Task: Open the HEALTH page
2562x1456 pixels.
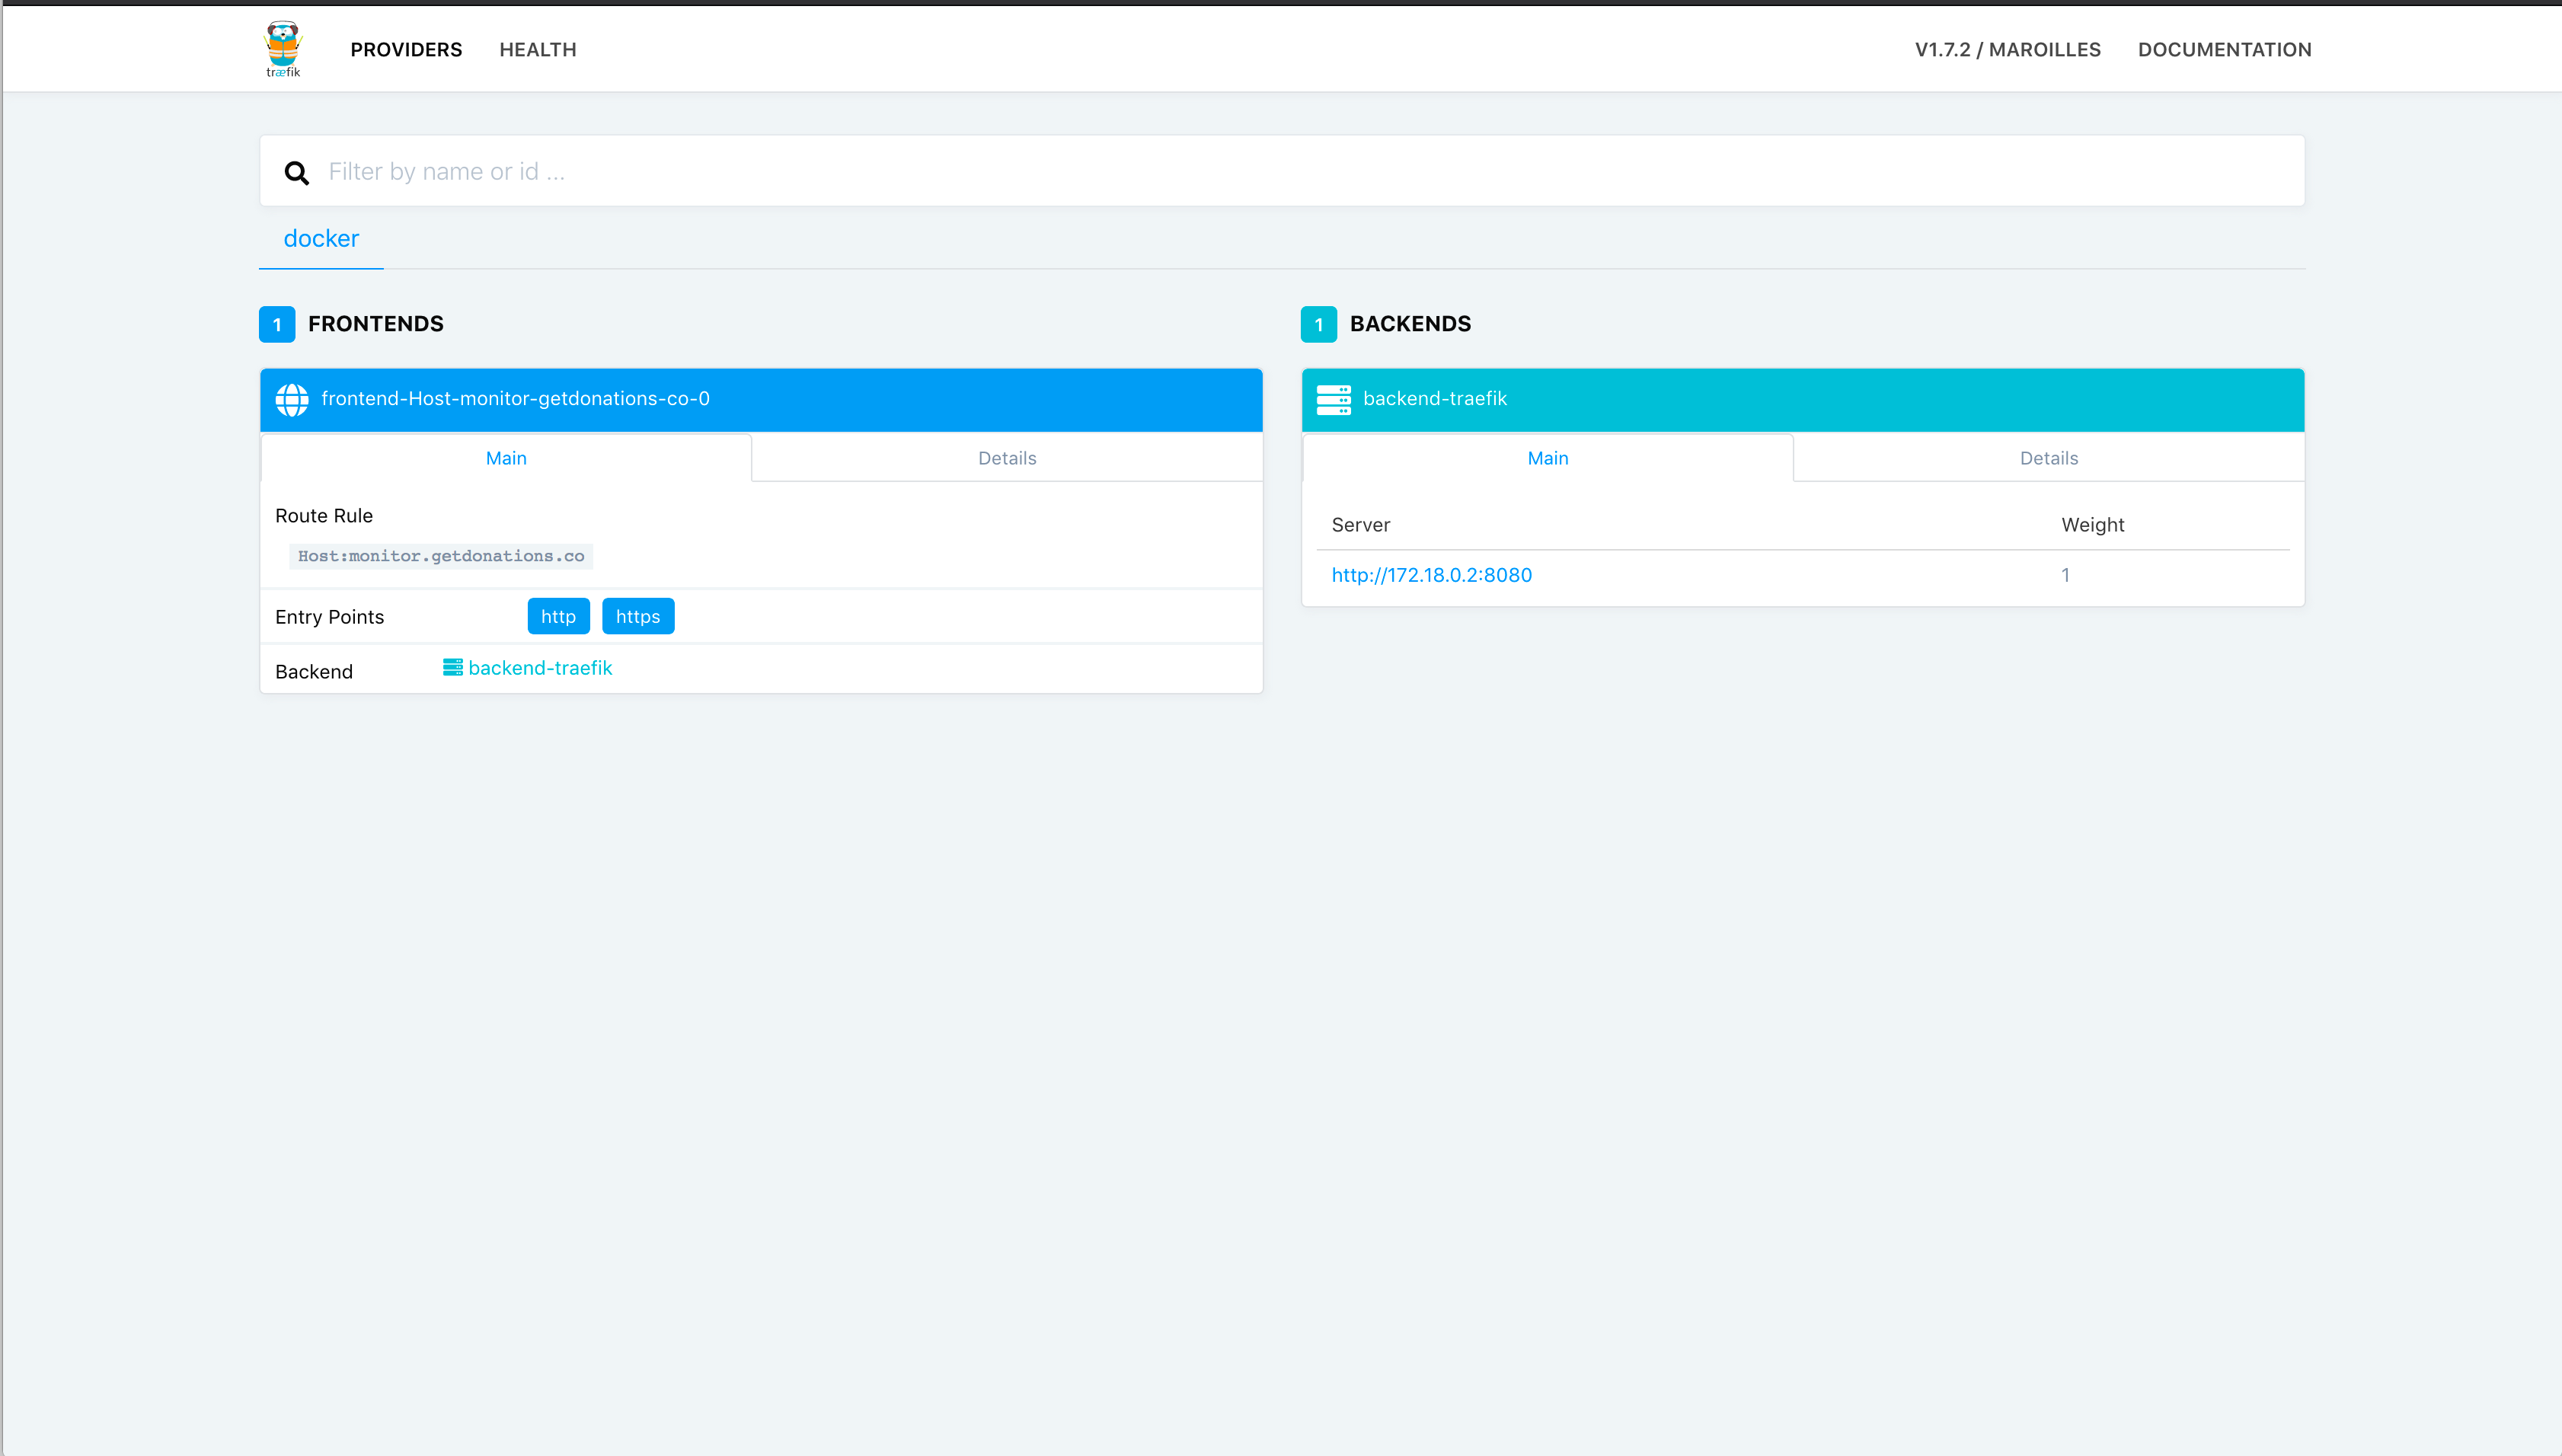Action: [x=537, y=49]
